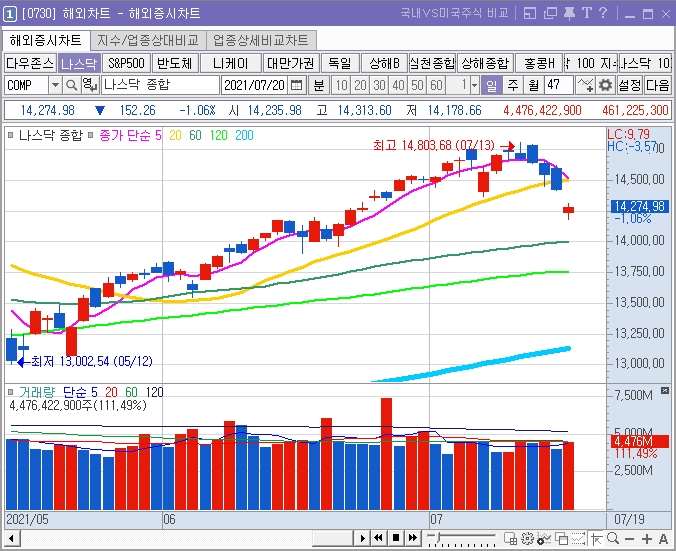Viewport: 676px width, 551px height.
Task: Select the 상해종합 index button
Action: click(x=485, y=63)
